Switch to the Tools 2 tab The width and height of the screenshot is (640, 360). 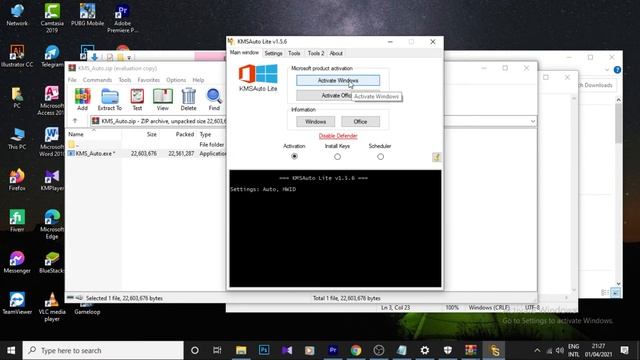[316, 53]
